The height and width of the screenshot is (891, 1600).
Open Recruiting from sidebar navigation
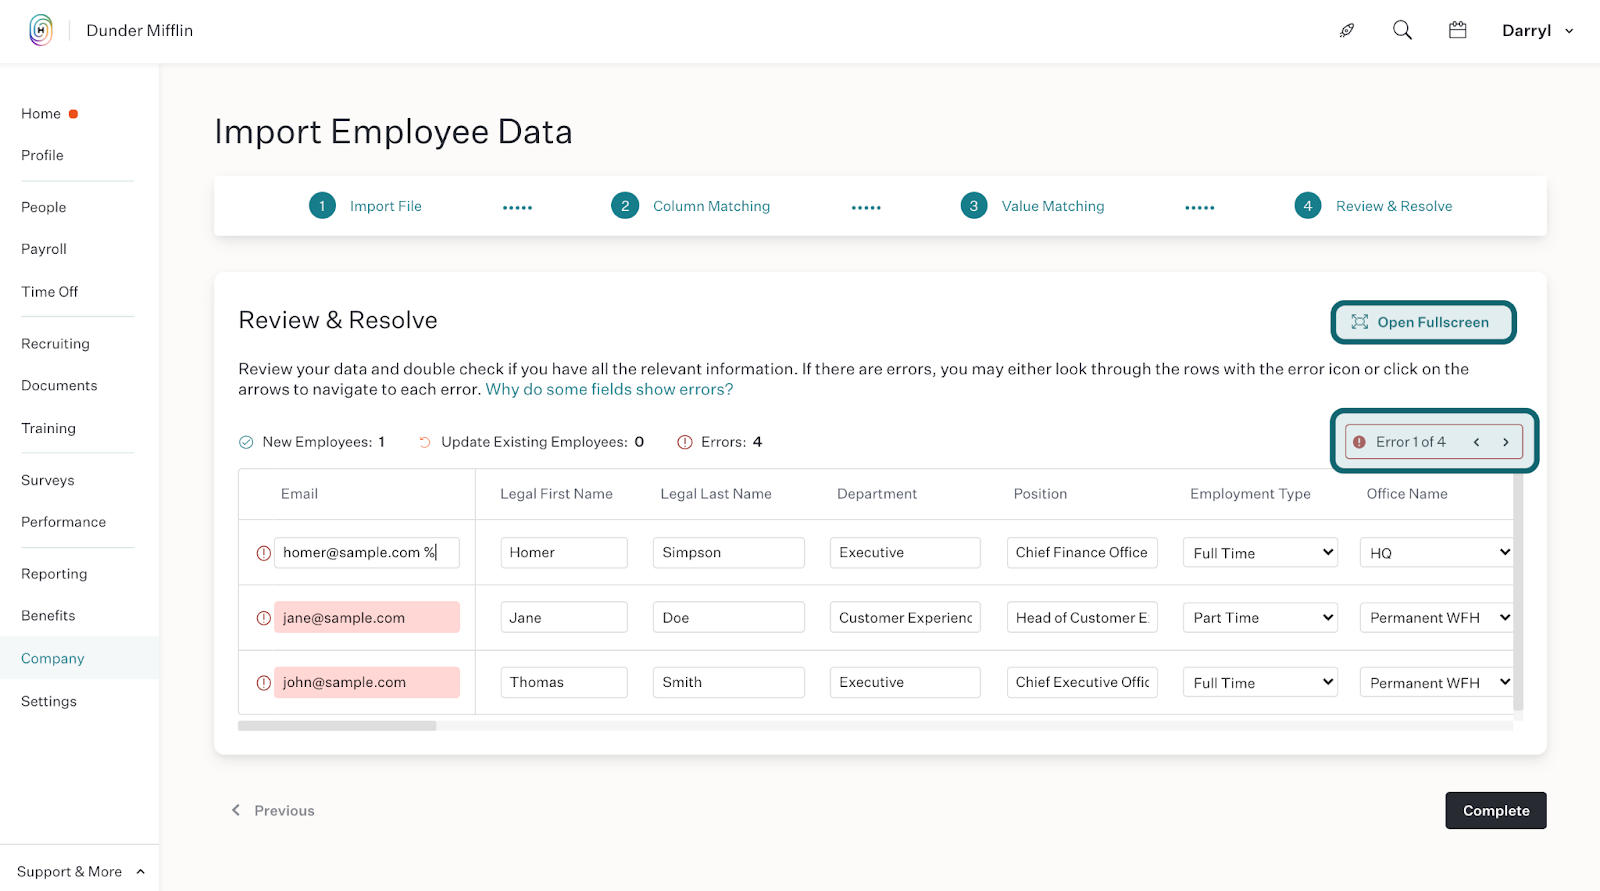point(55,343)
